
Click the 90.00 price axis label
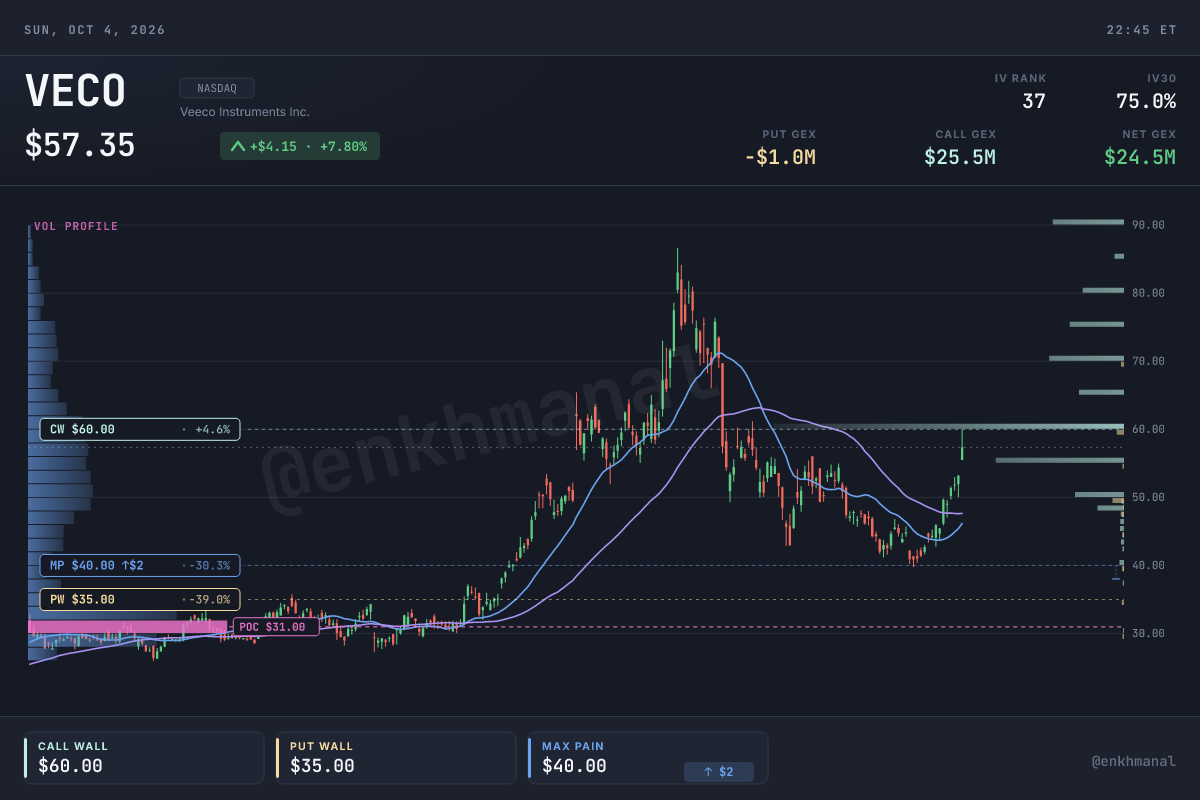[1148, 225]
